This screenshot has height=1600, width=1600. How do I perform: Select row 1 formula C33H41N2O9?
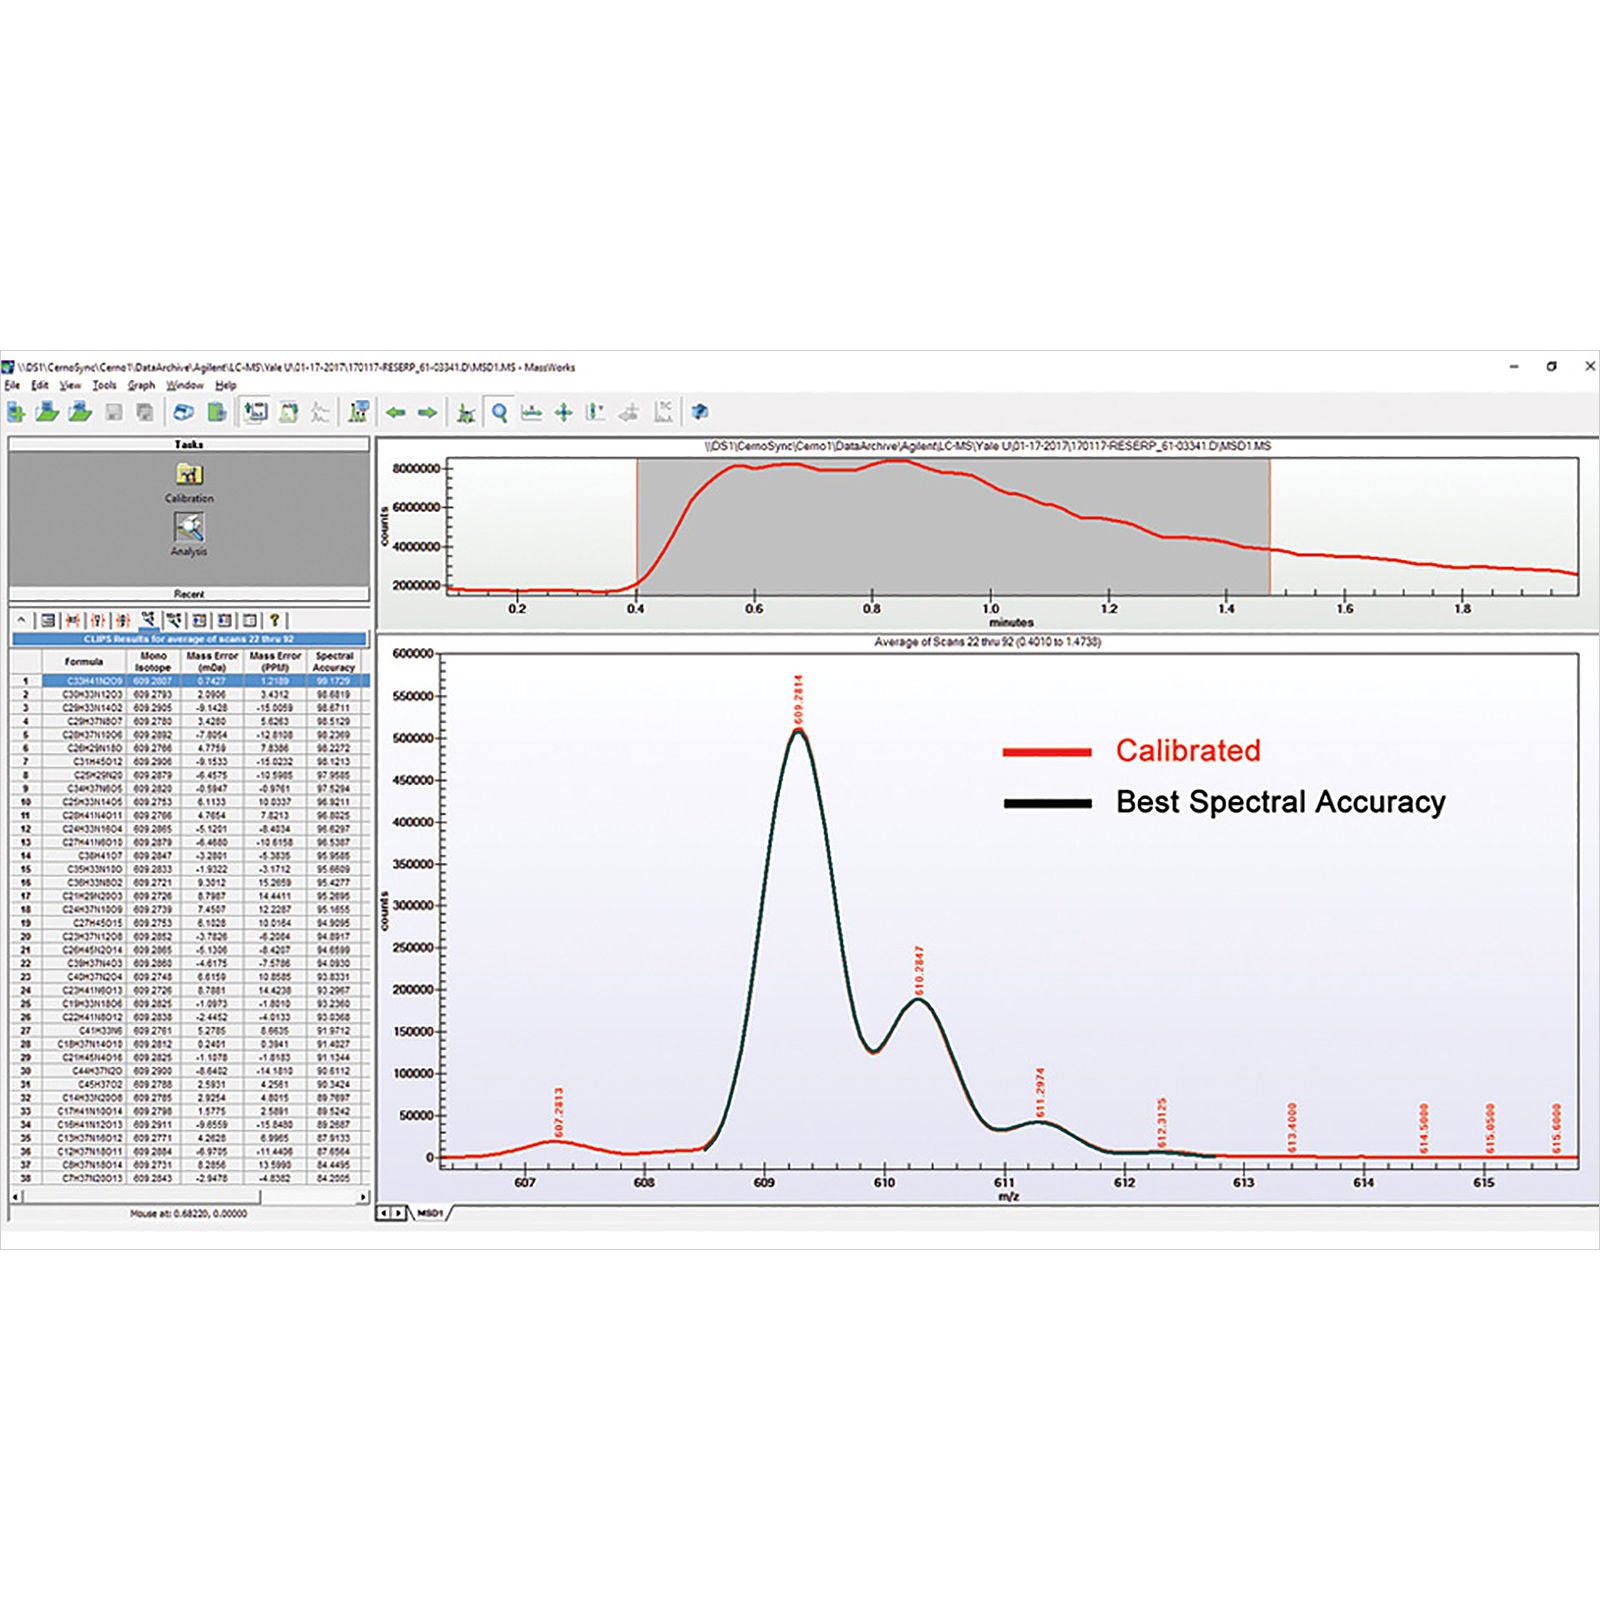tap(84, 681)
